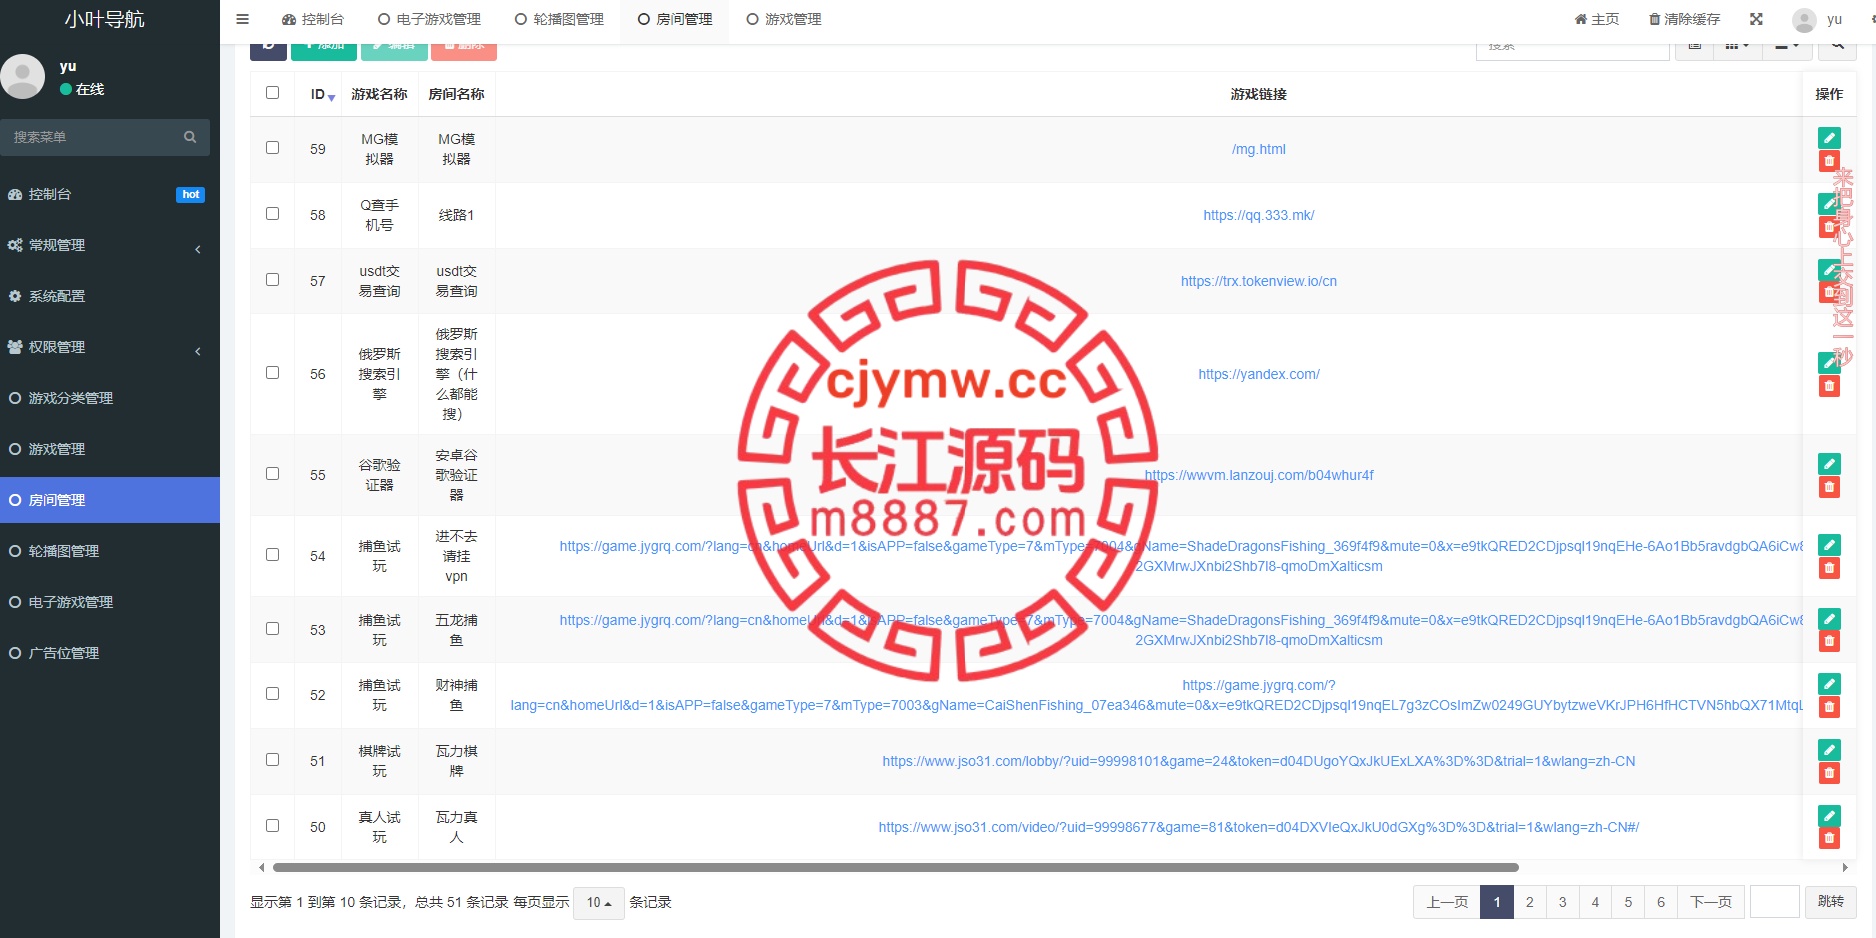Delete row 56 俄罗斯搜索引擎
Viewport: 1876px width, 938px height.
point(1829,386)
